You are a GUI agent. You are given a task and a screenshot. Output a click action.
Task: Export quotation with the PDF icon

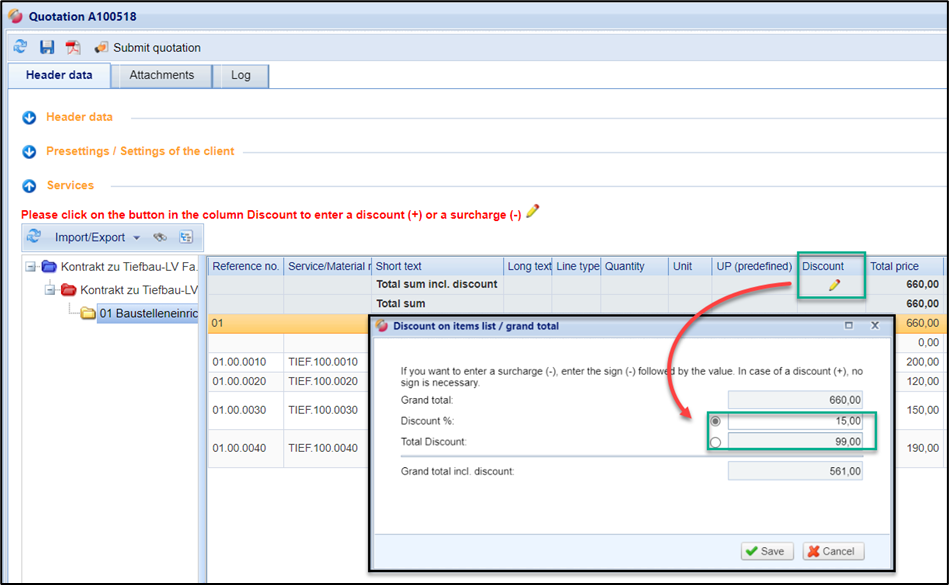pos(73,47)
